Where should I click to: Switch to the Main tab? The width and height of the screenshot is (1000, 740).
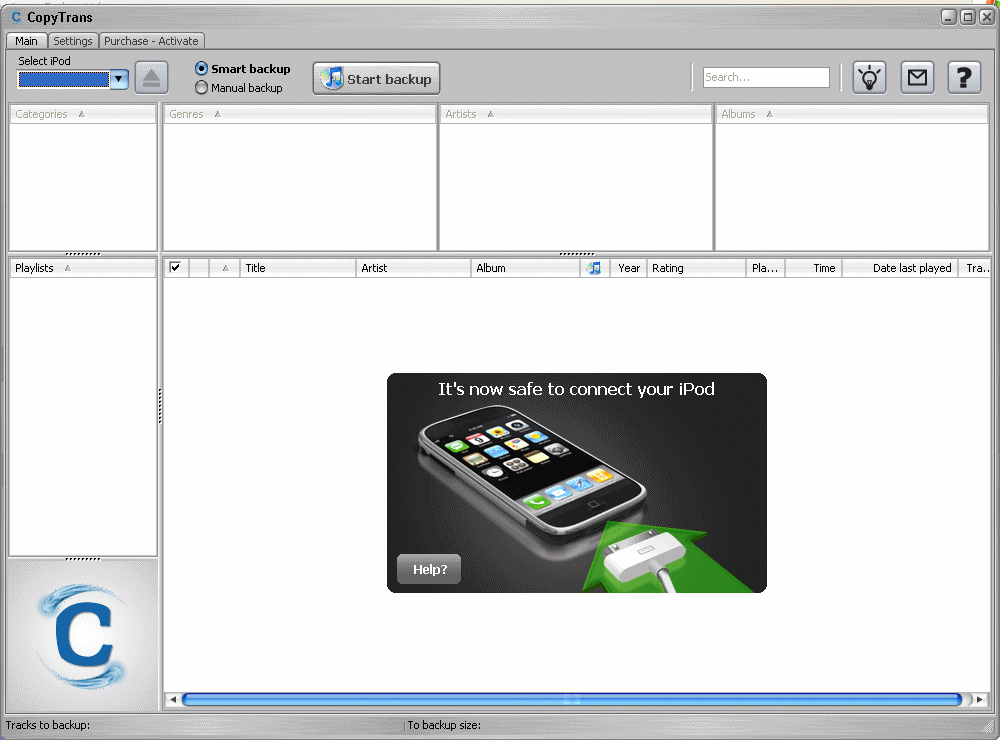[26, 41]
